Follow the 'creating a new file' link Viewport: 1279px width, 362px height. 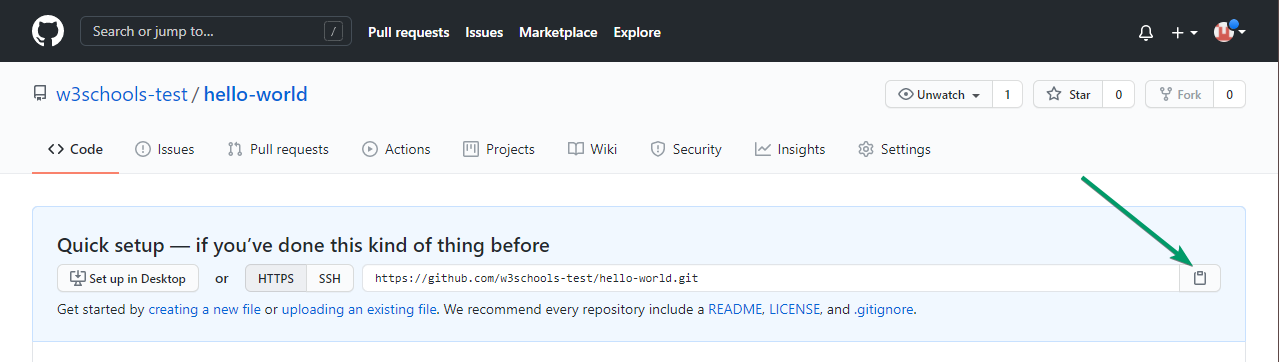coord(205,310)
